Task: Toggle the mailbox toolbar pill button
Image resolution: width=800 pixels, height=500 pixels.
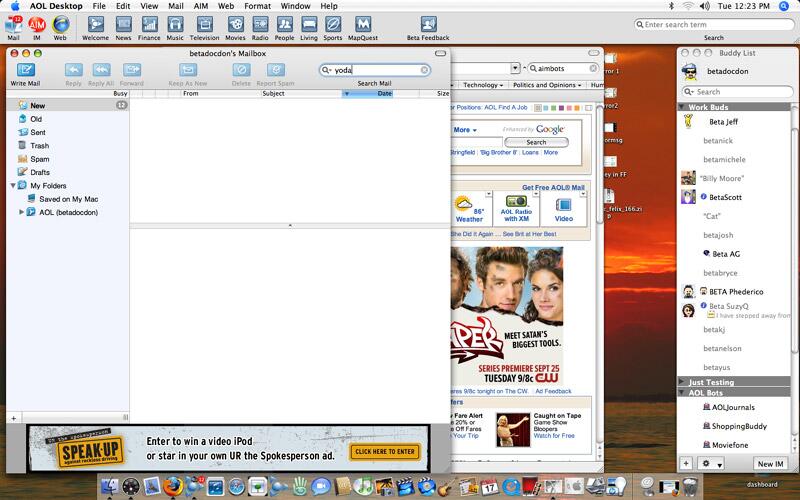Action: coord(440,53)
